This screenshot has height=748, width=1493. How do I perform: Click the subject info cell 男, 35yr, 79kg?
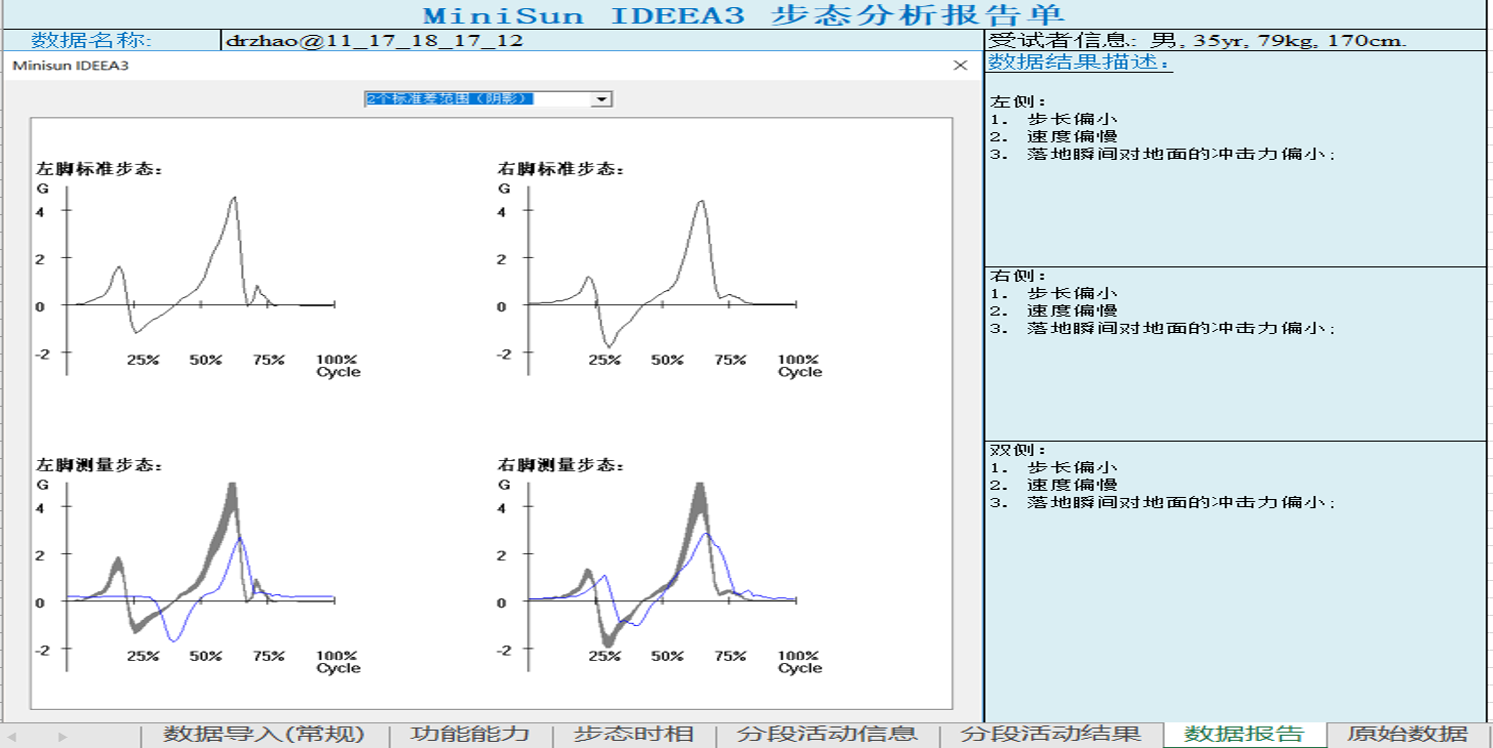1238,40
